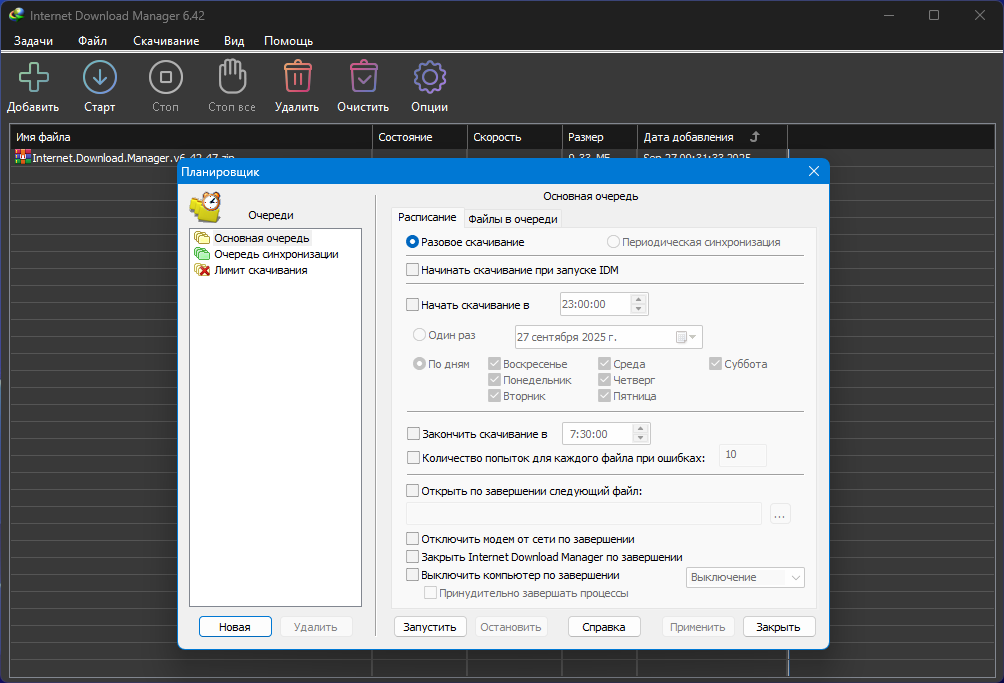The image size is (1004, 683).
Task: Open Опции gear icon
Action: pyautogui.click(x=429, y=78)
